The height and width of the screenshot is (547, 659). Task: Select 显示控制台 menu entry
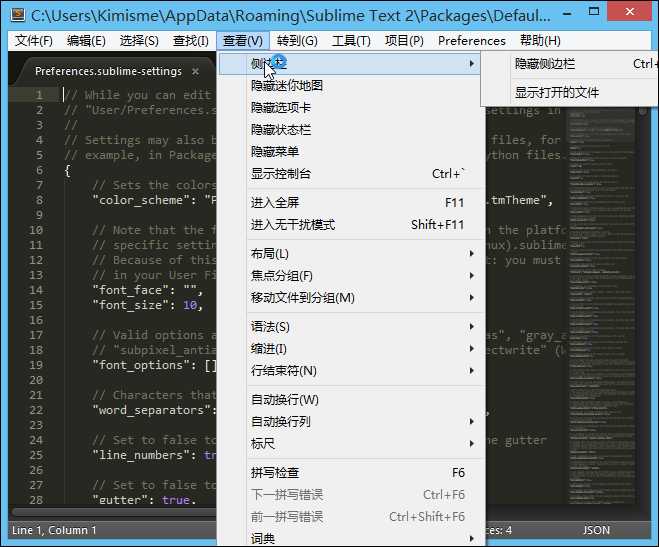coord(352,174)
